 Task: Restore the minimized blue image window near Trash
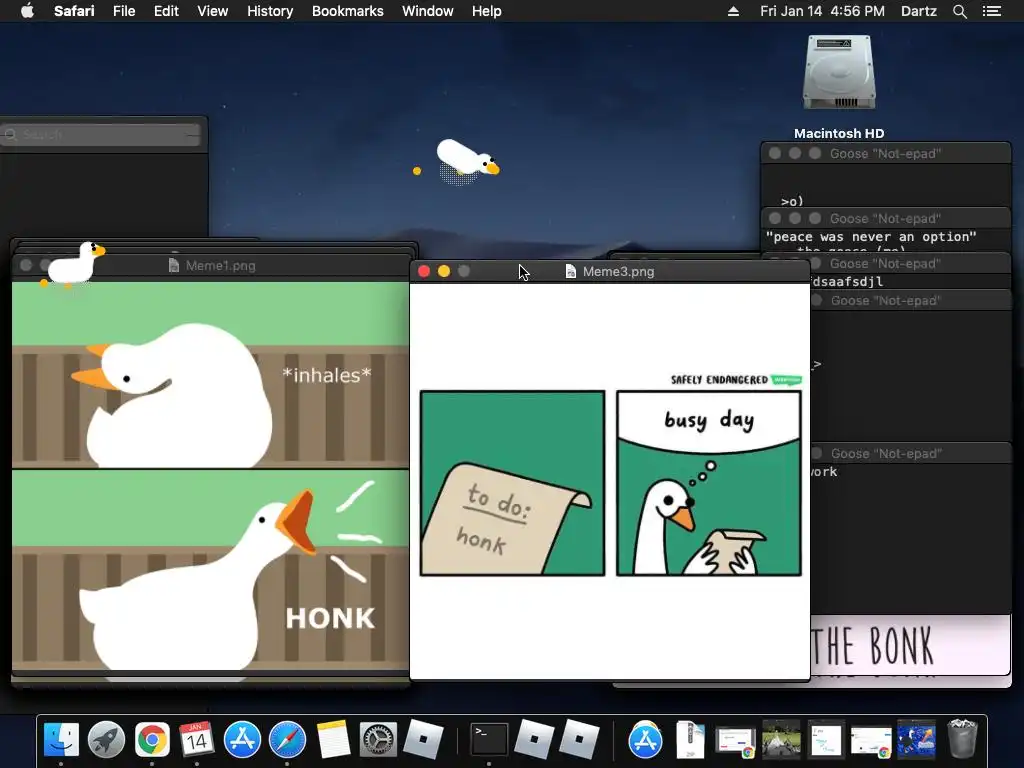(x=916, y=739)
